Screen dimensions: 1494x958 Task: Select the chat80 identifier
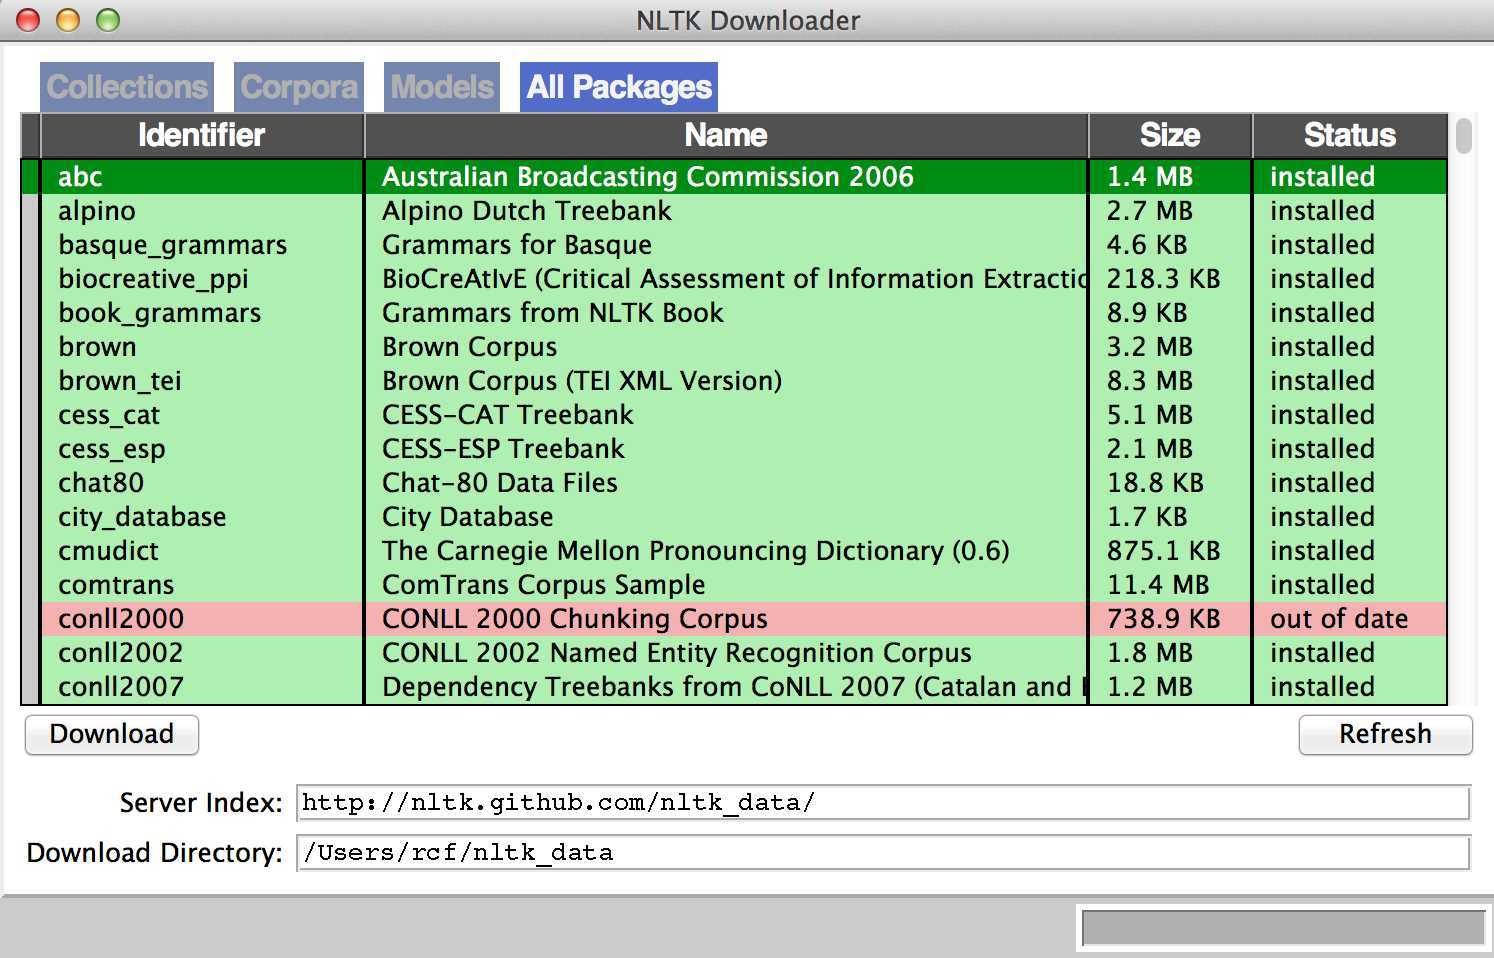coord(101,483)
